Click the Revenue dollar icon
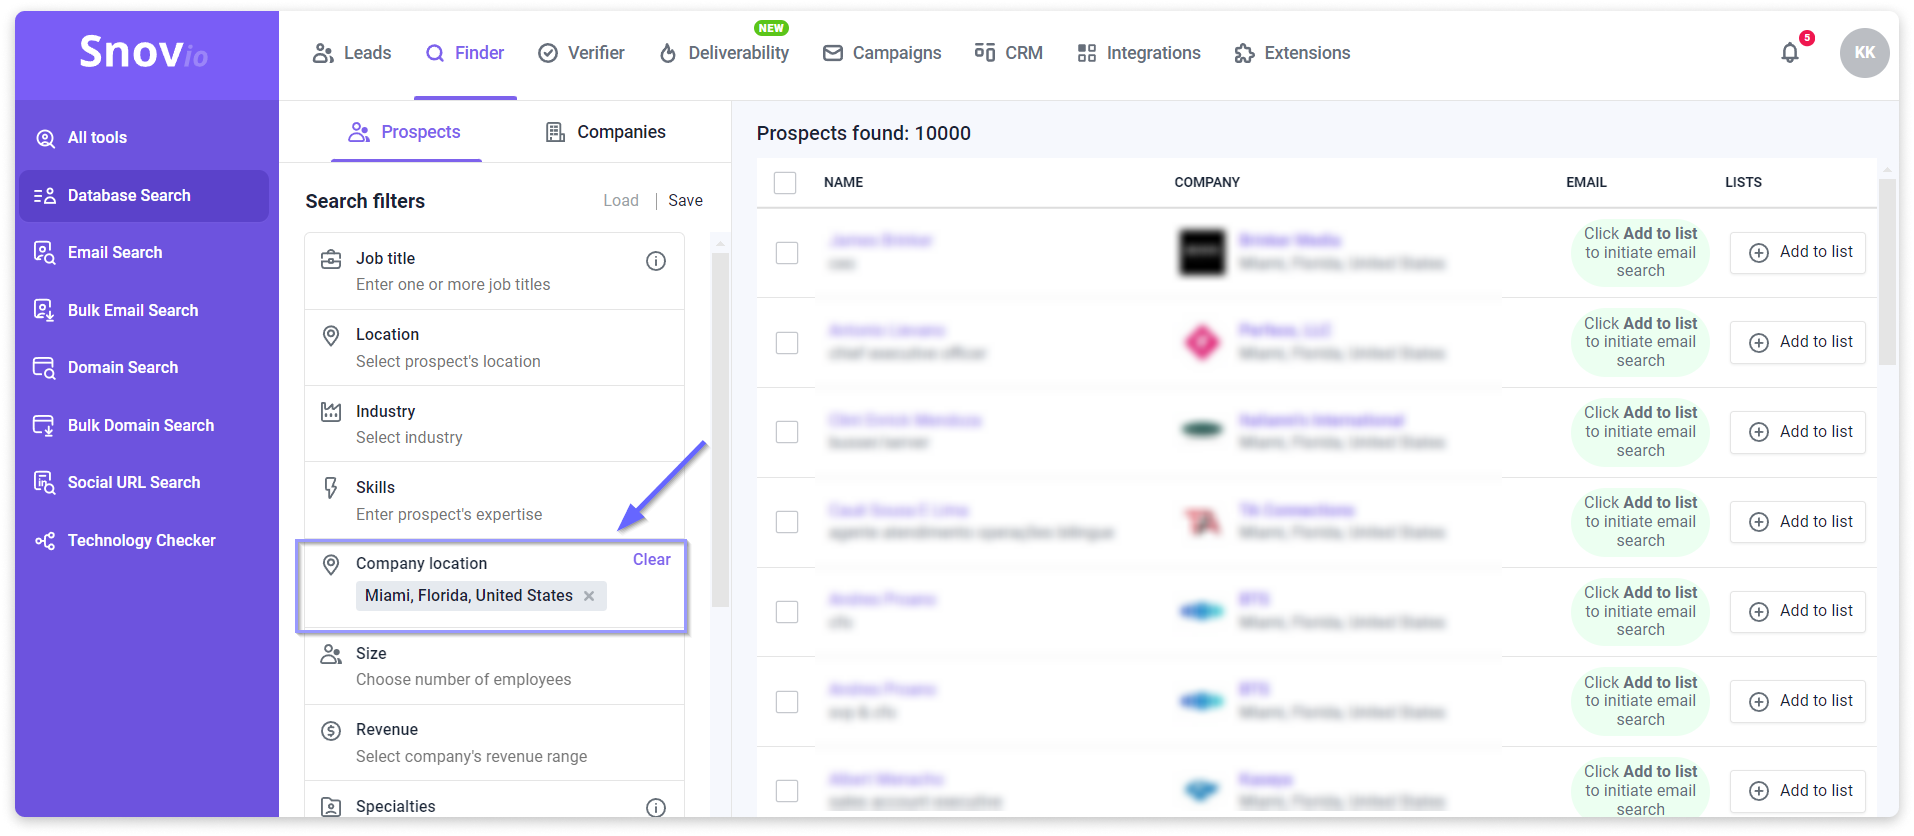Screen dimensions: 1914x836 [x=331, y=731]
